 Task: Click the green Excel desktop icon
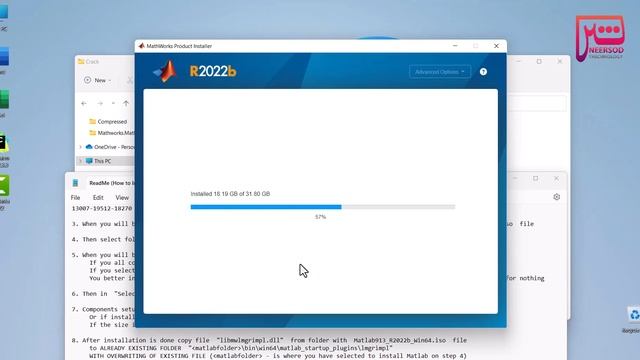[4, 100]
